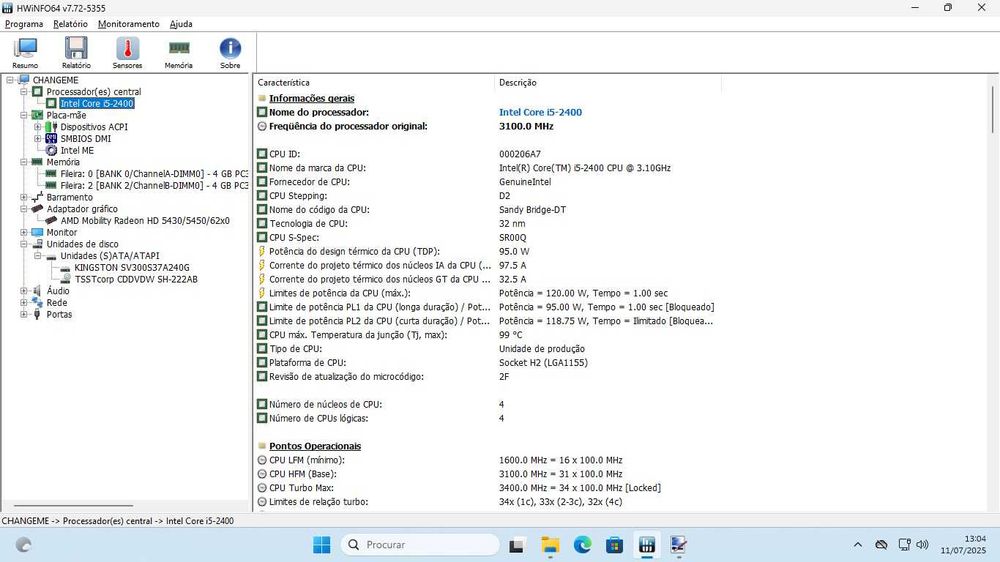Select the Adaptador gráfico tree node

pos(82,209)
